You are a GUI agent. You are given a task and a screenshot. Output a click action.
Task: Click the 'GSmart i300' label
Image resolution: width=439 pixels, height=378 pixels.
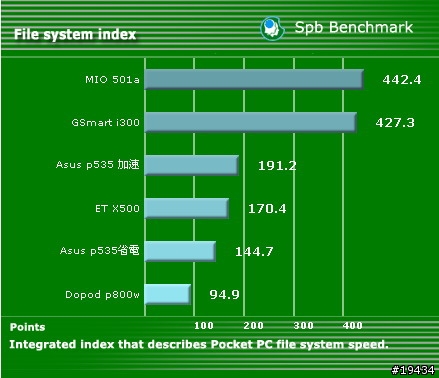(105, 123)
